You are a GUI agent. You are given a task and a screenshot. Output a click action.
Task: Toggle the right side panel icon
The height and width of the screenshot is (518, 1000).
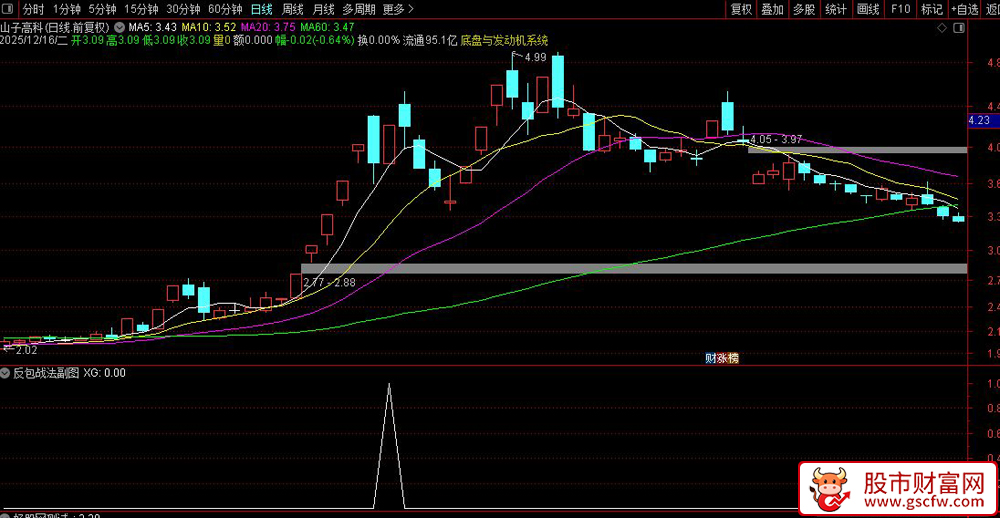point(959,28)
